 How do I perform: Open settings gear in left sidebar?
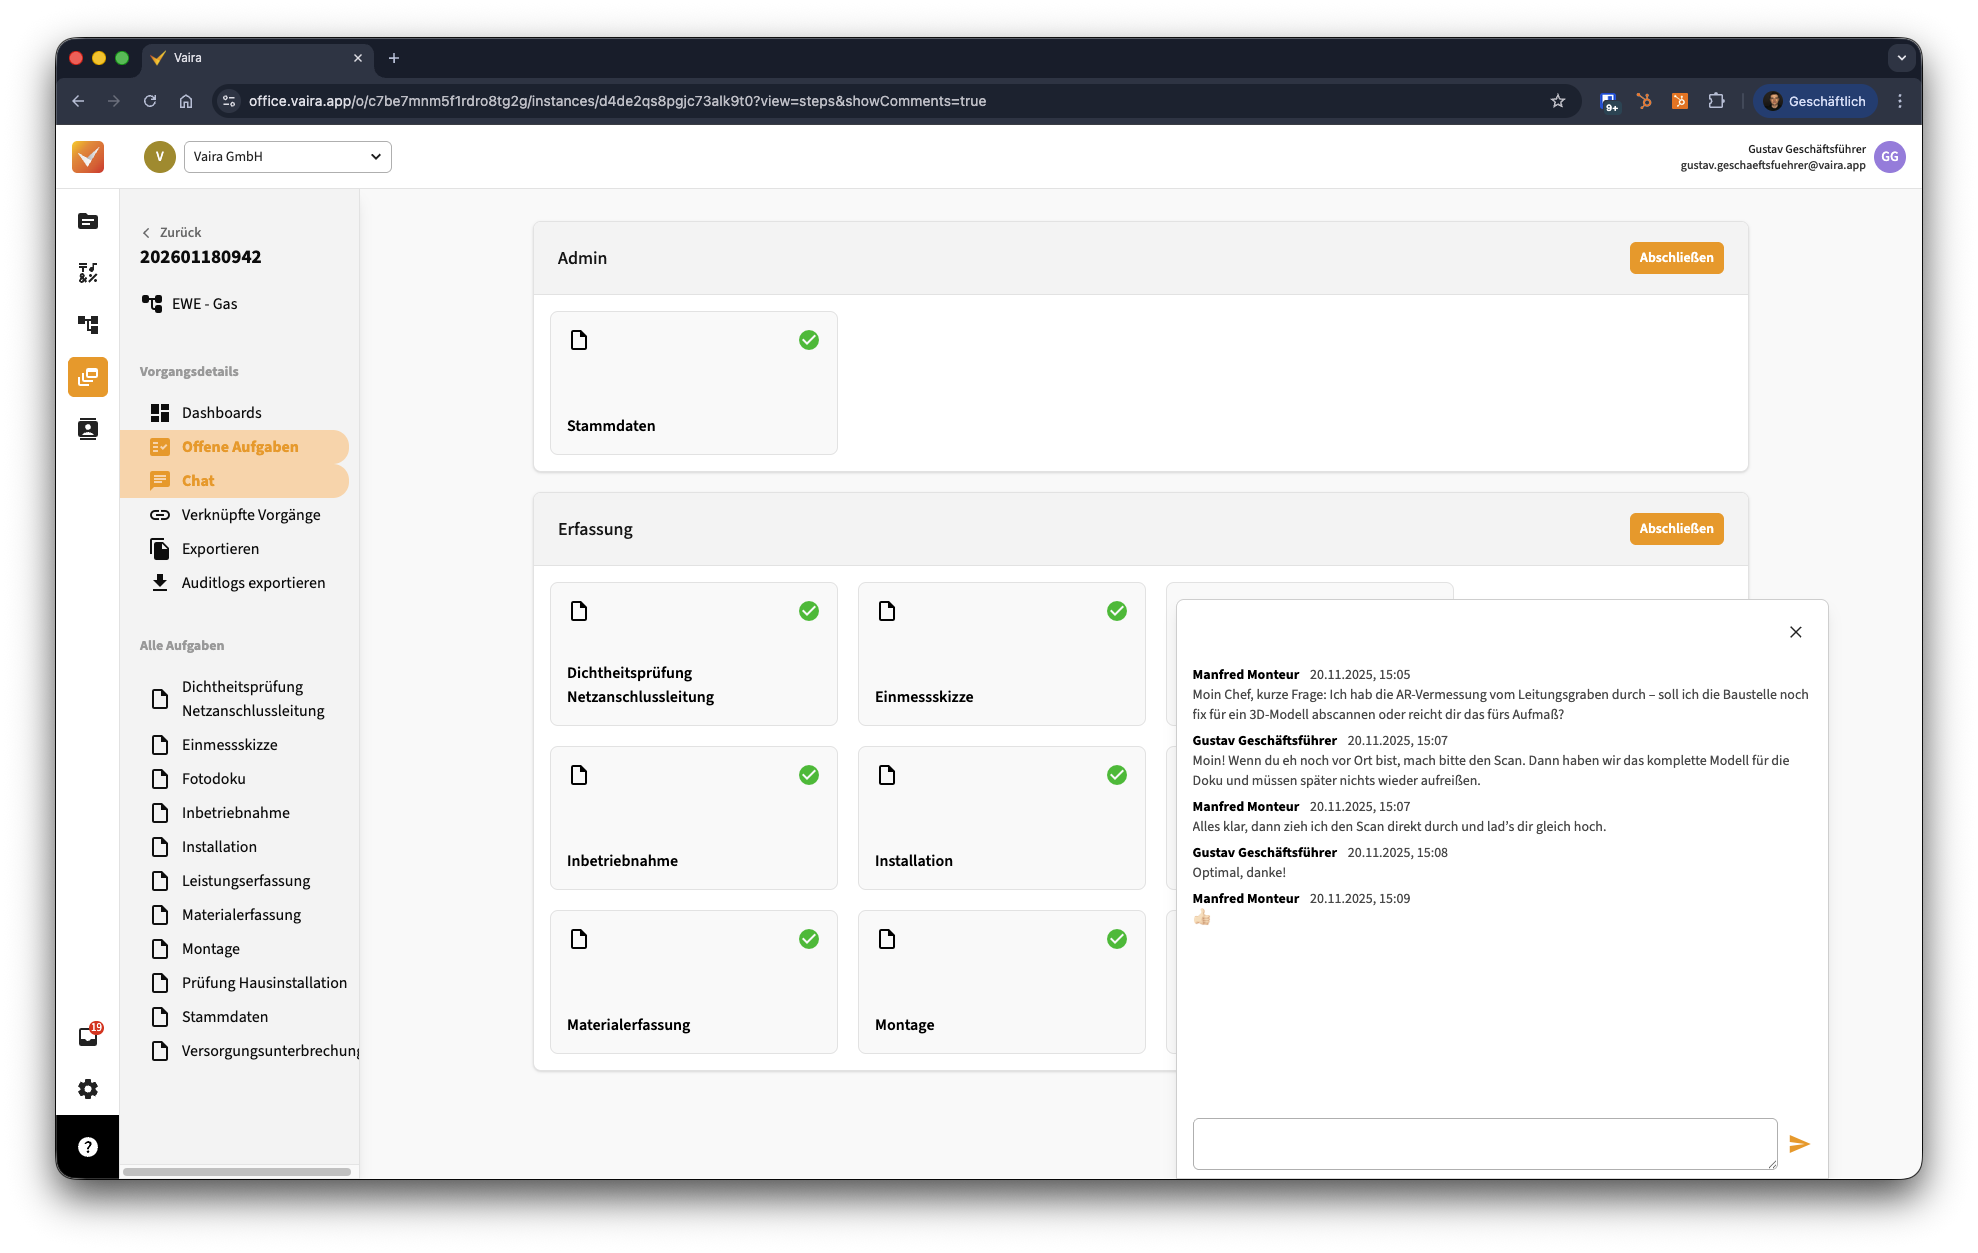[88, 1089]
